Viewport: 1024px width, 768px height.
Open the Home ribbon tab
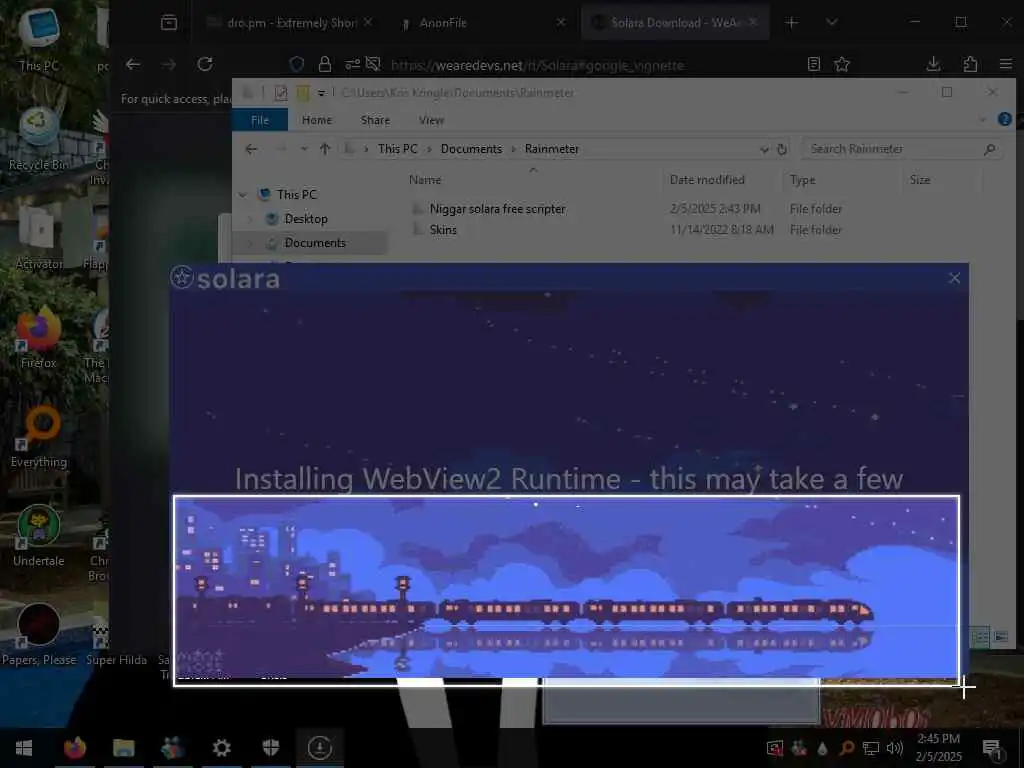pos(317,120)
